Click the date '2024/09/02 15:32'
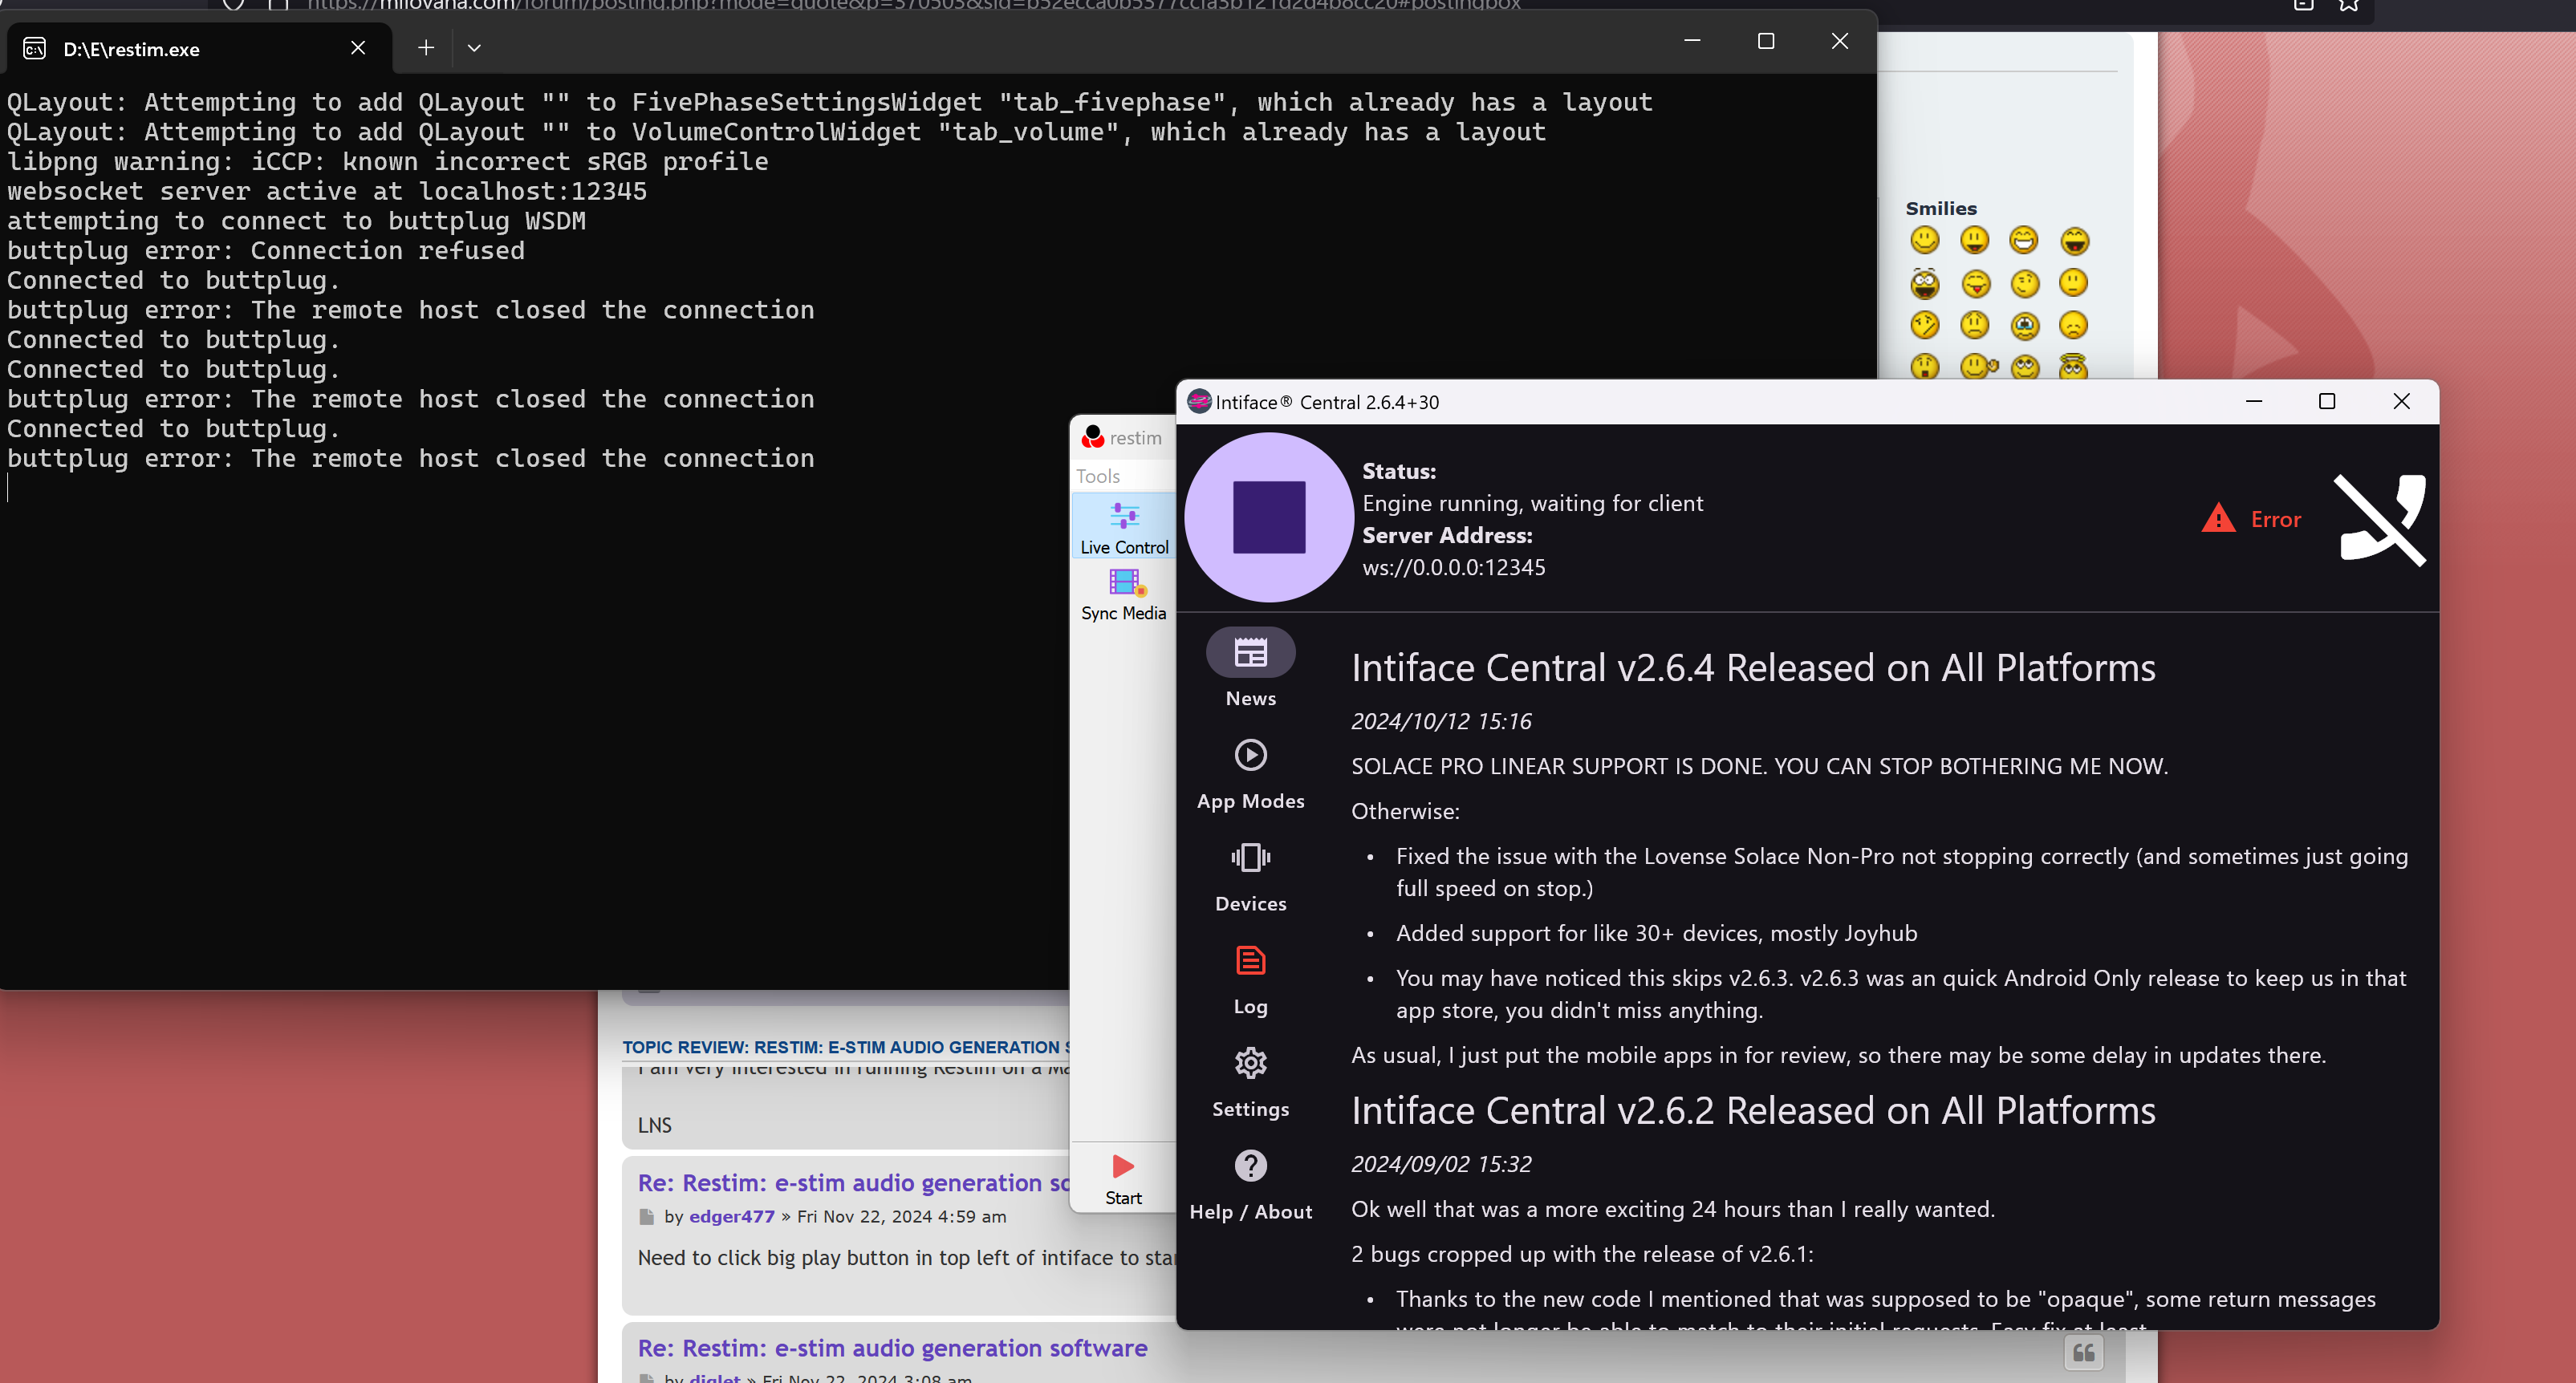This screenshot has height=1383, width=2576. [1441, 1164]
